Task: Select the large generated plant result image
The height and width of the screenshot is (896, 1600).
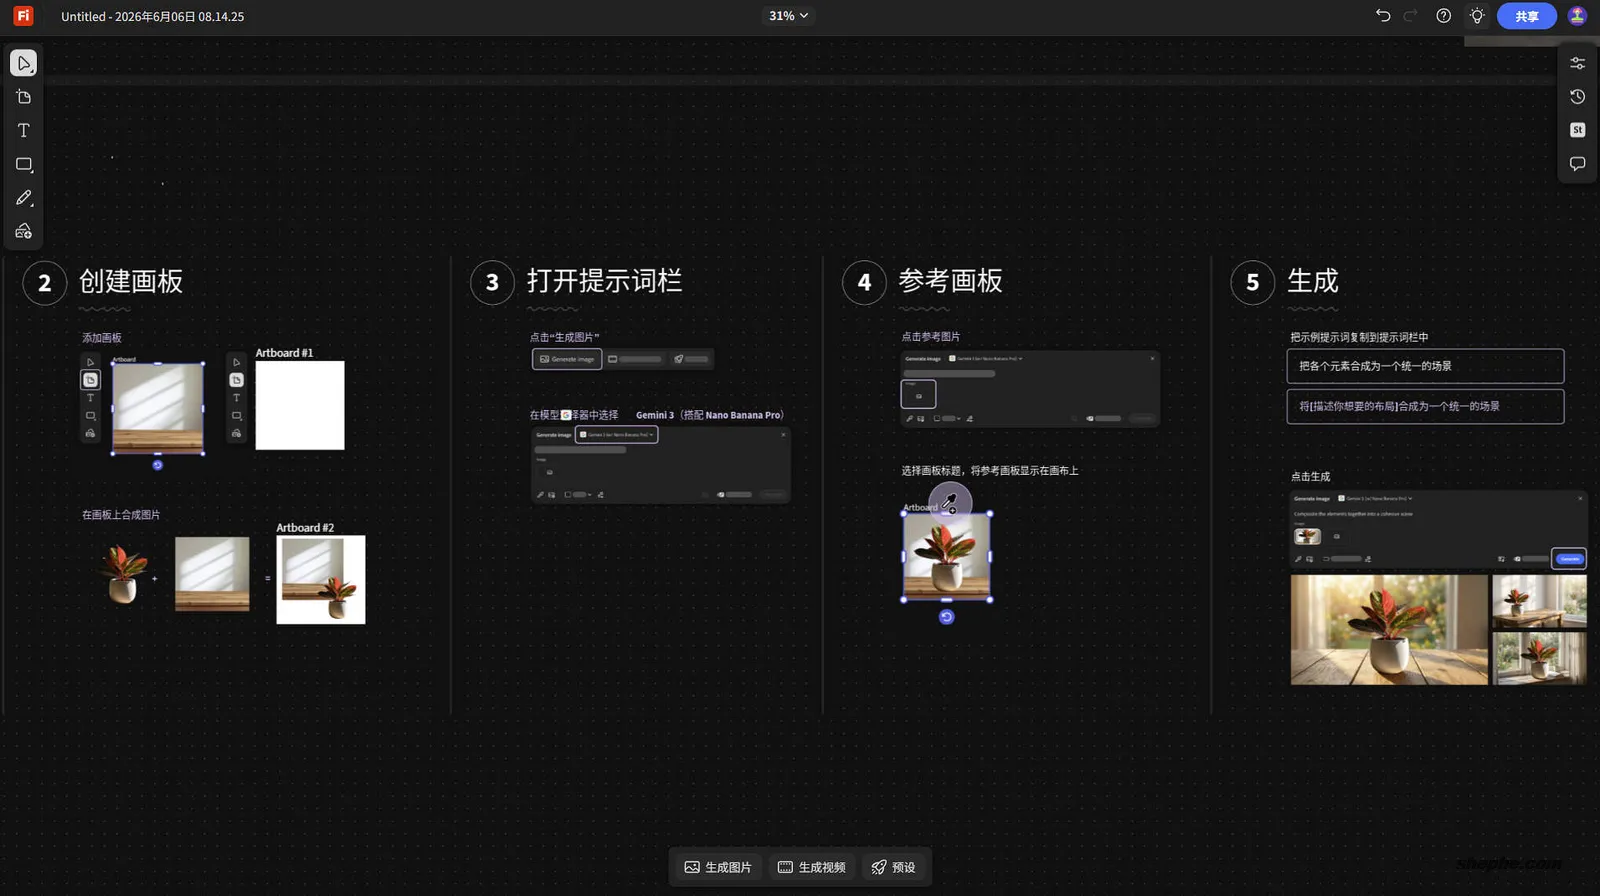Action: pos(1389,630)
